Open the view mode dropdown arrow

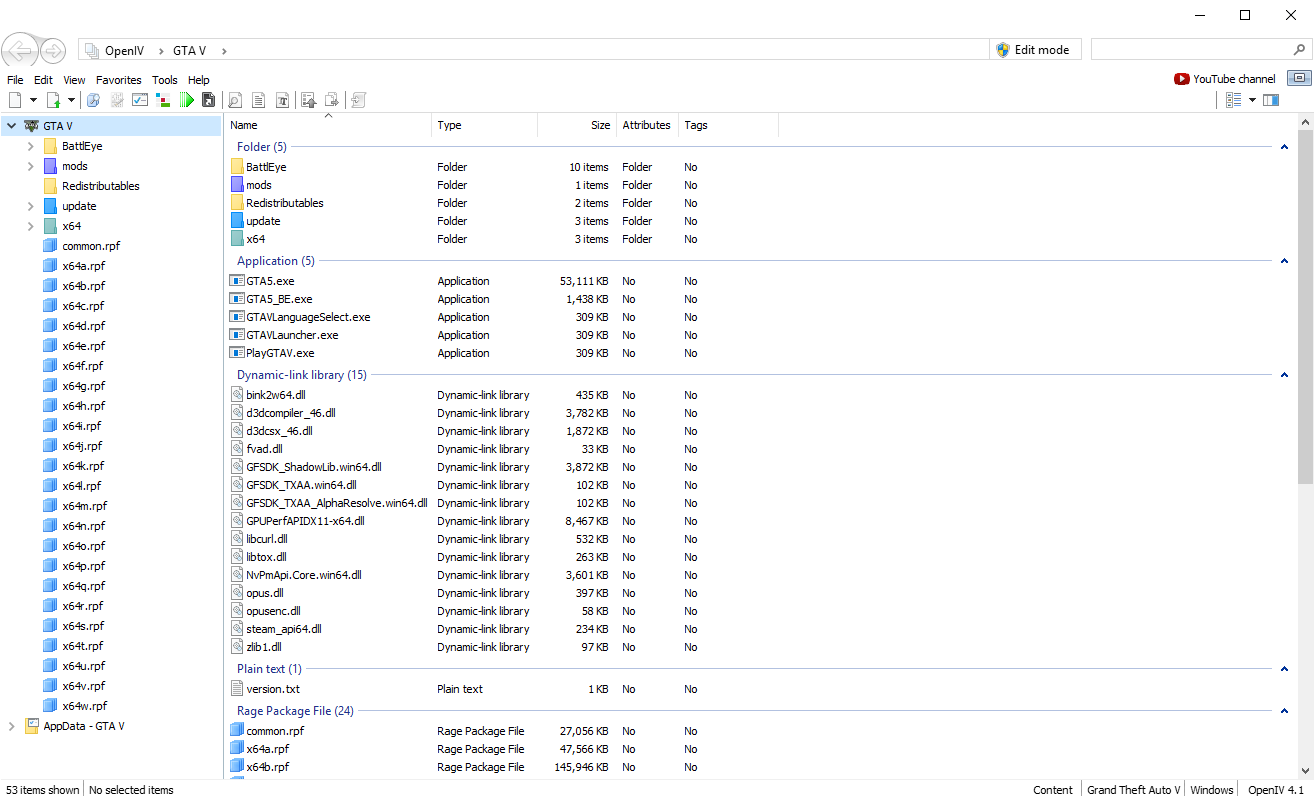1251,100
